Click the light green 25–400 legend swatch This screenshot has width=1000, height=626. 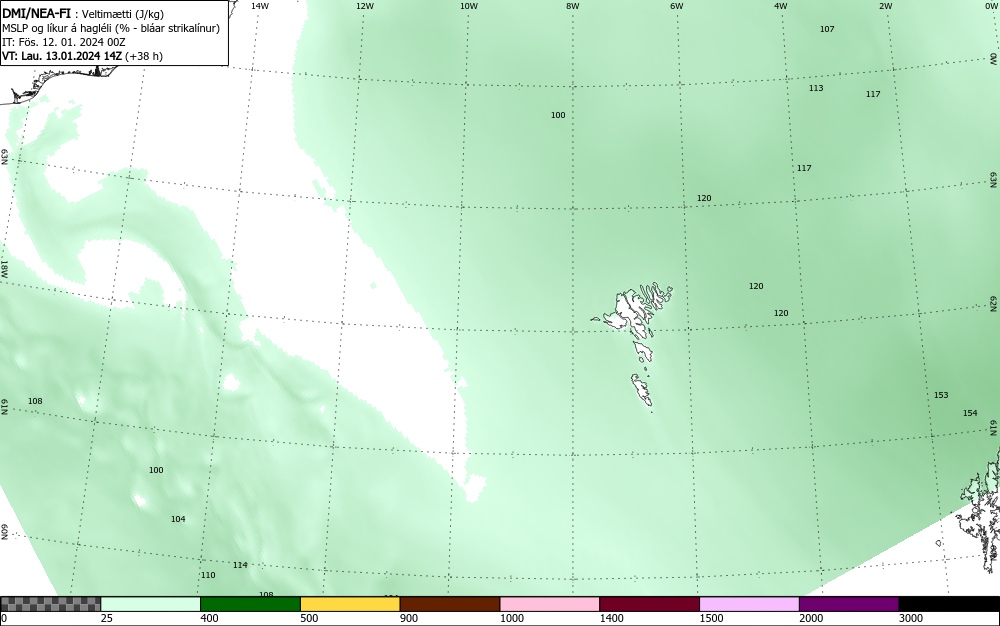pyautogui.click(x=151, y=604)
